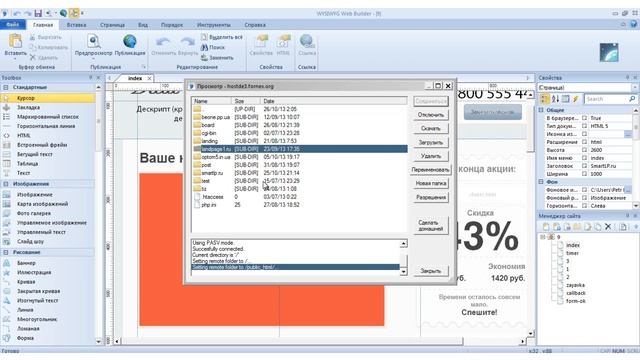This screenshot has height=360, width=640.
Task: Switch to the Страница ribbon tab
Action: point(112,25)
